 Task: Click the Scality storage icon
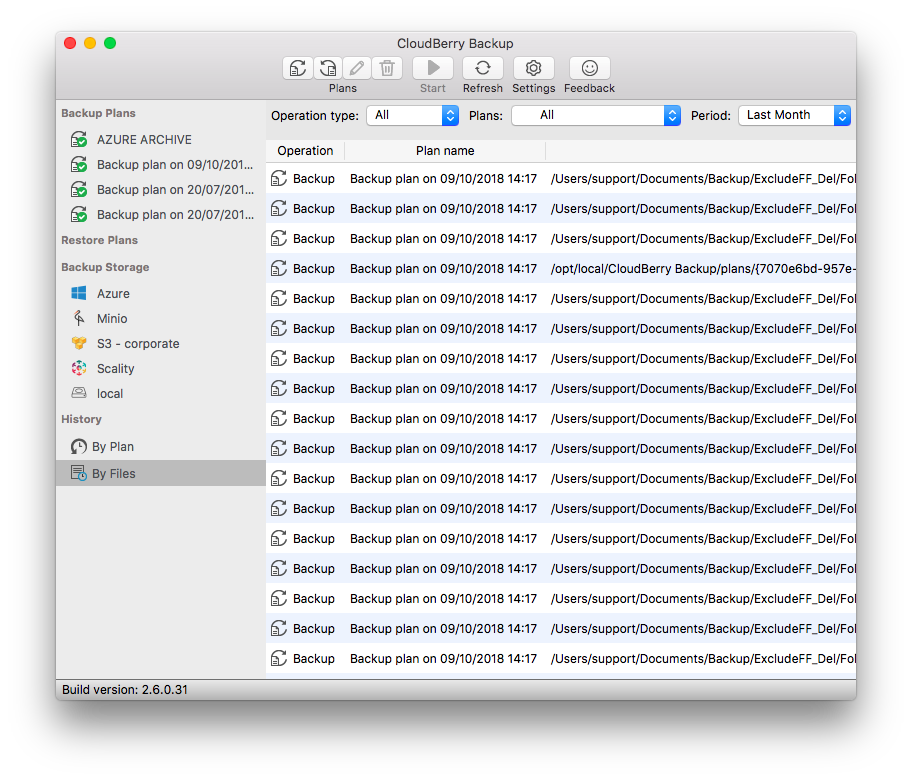pyautogui.click(x=79, y=368)
